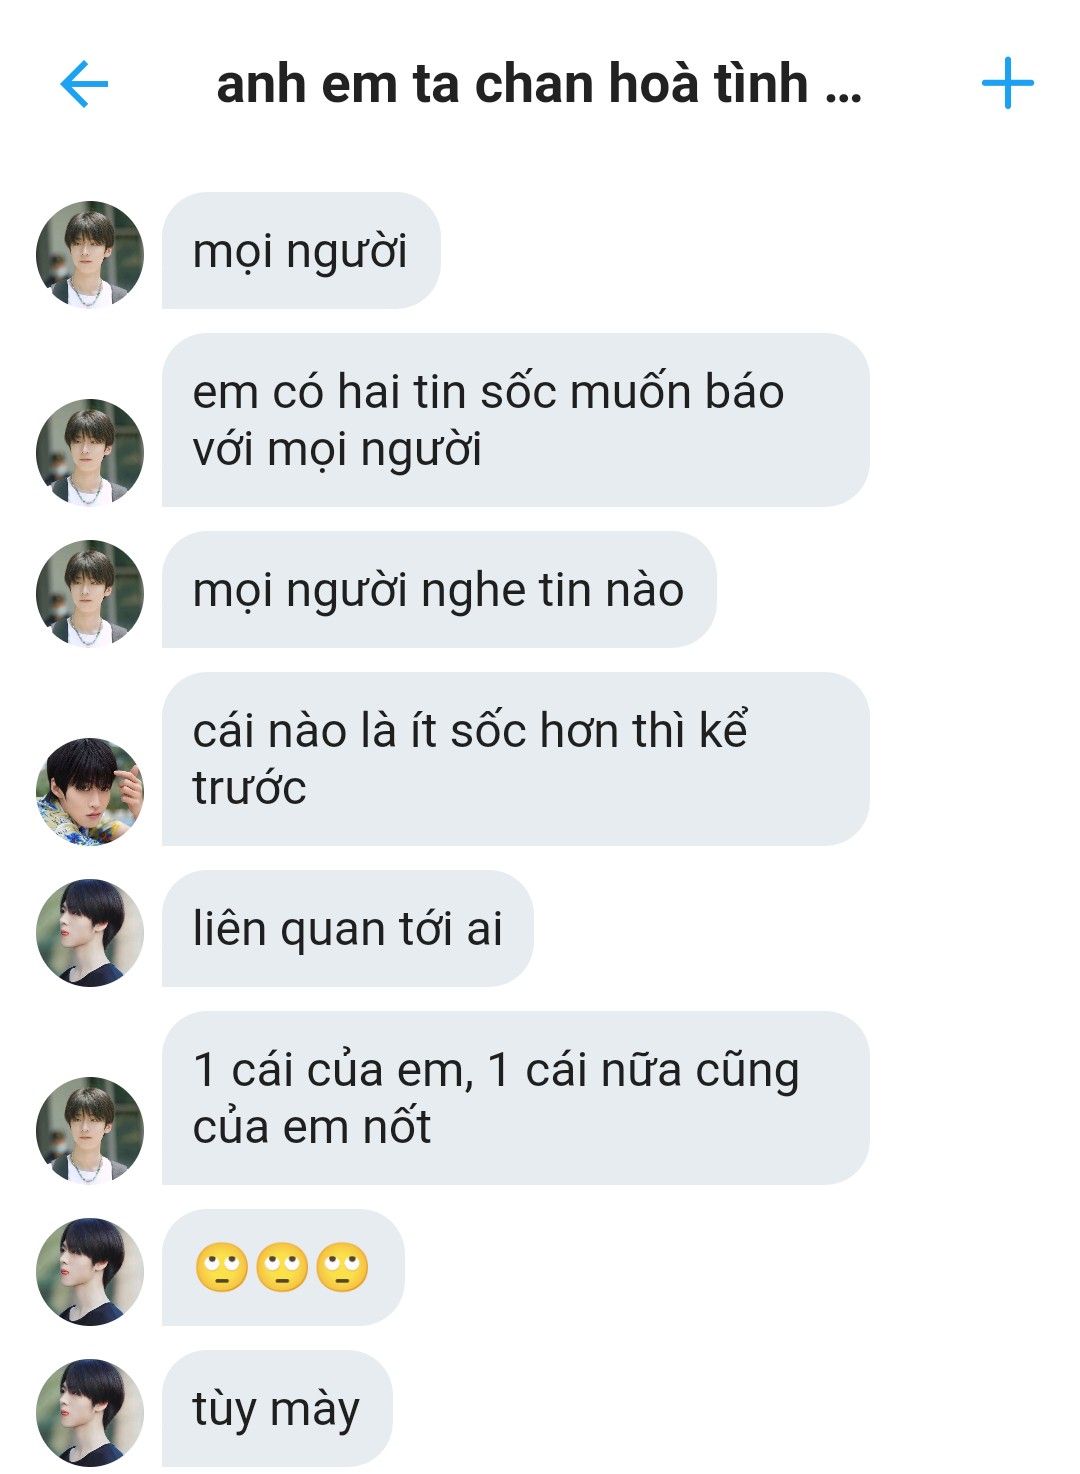Open floral-shirt avatar next to 'cái nào là ít sốc'

90,791
